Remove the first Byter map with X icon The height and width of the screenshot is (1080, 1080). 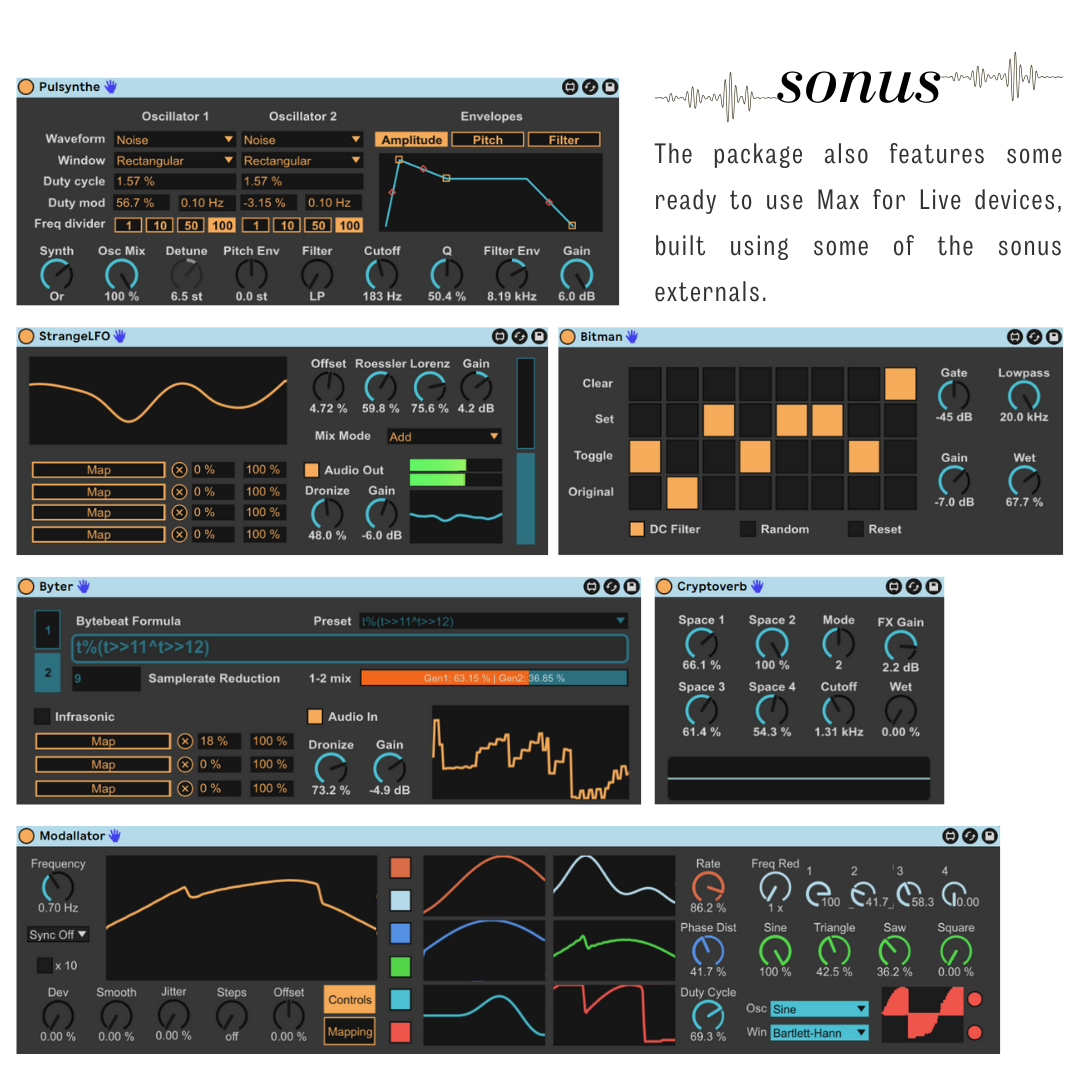185,741
